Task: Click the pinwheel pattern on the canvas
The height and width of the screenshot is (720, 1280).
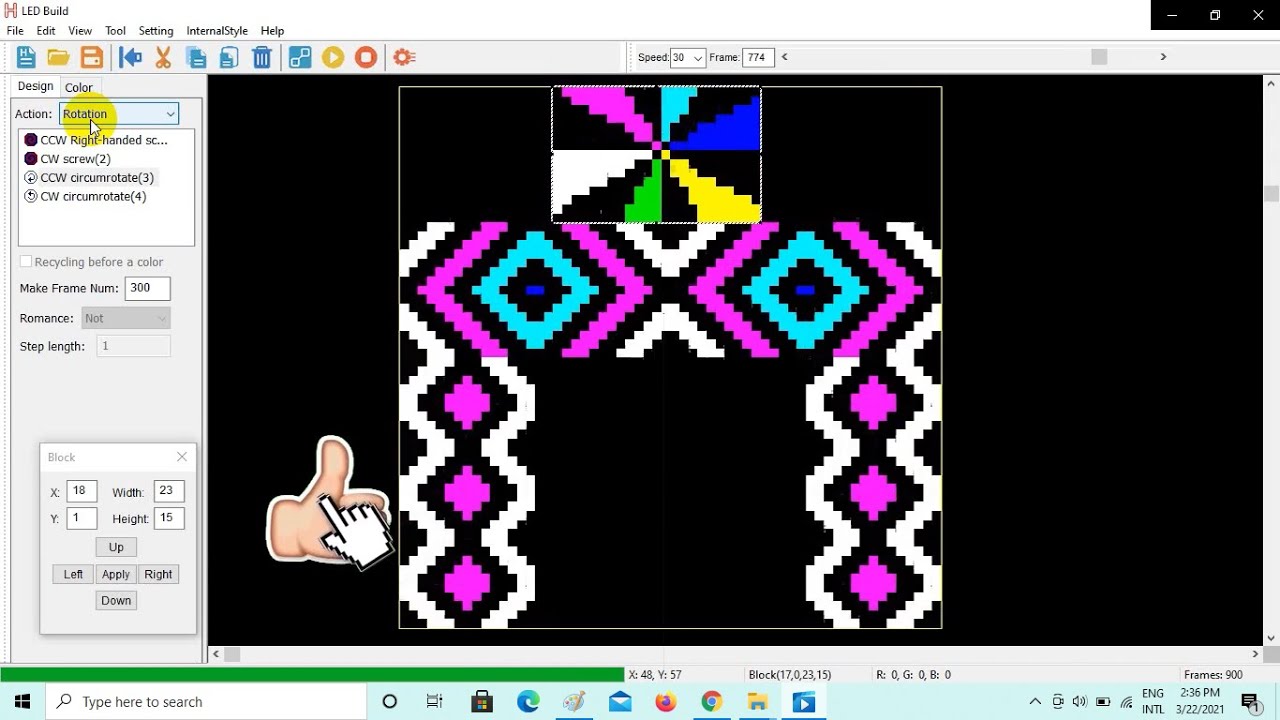Action: pyautogui.click(x=657, y=154)
